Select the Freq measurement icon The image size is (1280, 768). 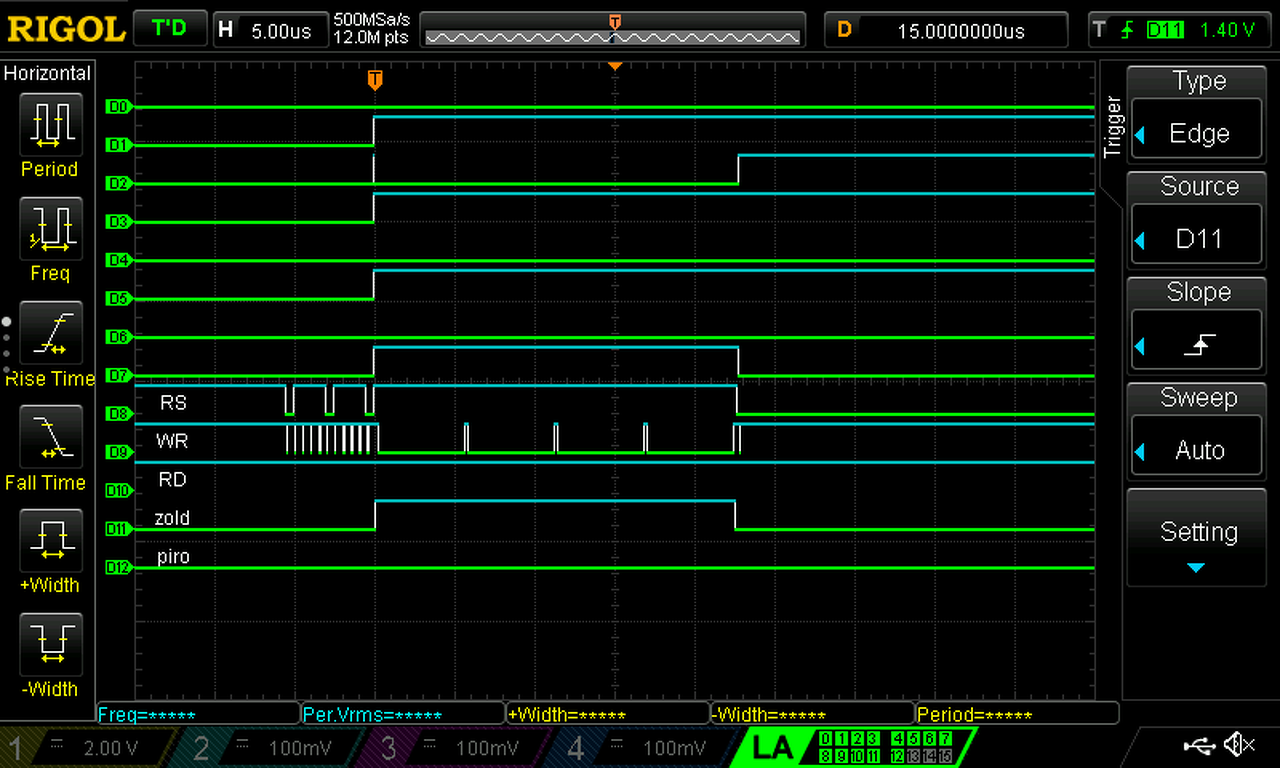49,227
